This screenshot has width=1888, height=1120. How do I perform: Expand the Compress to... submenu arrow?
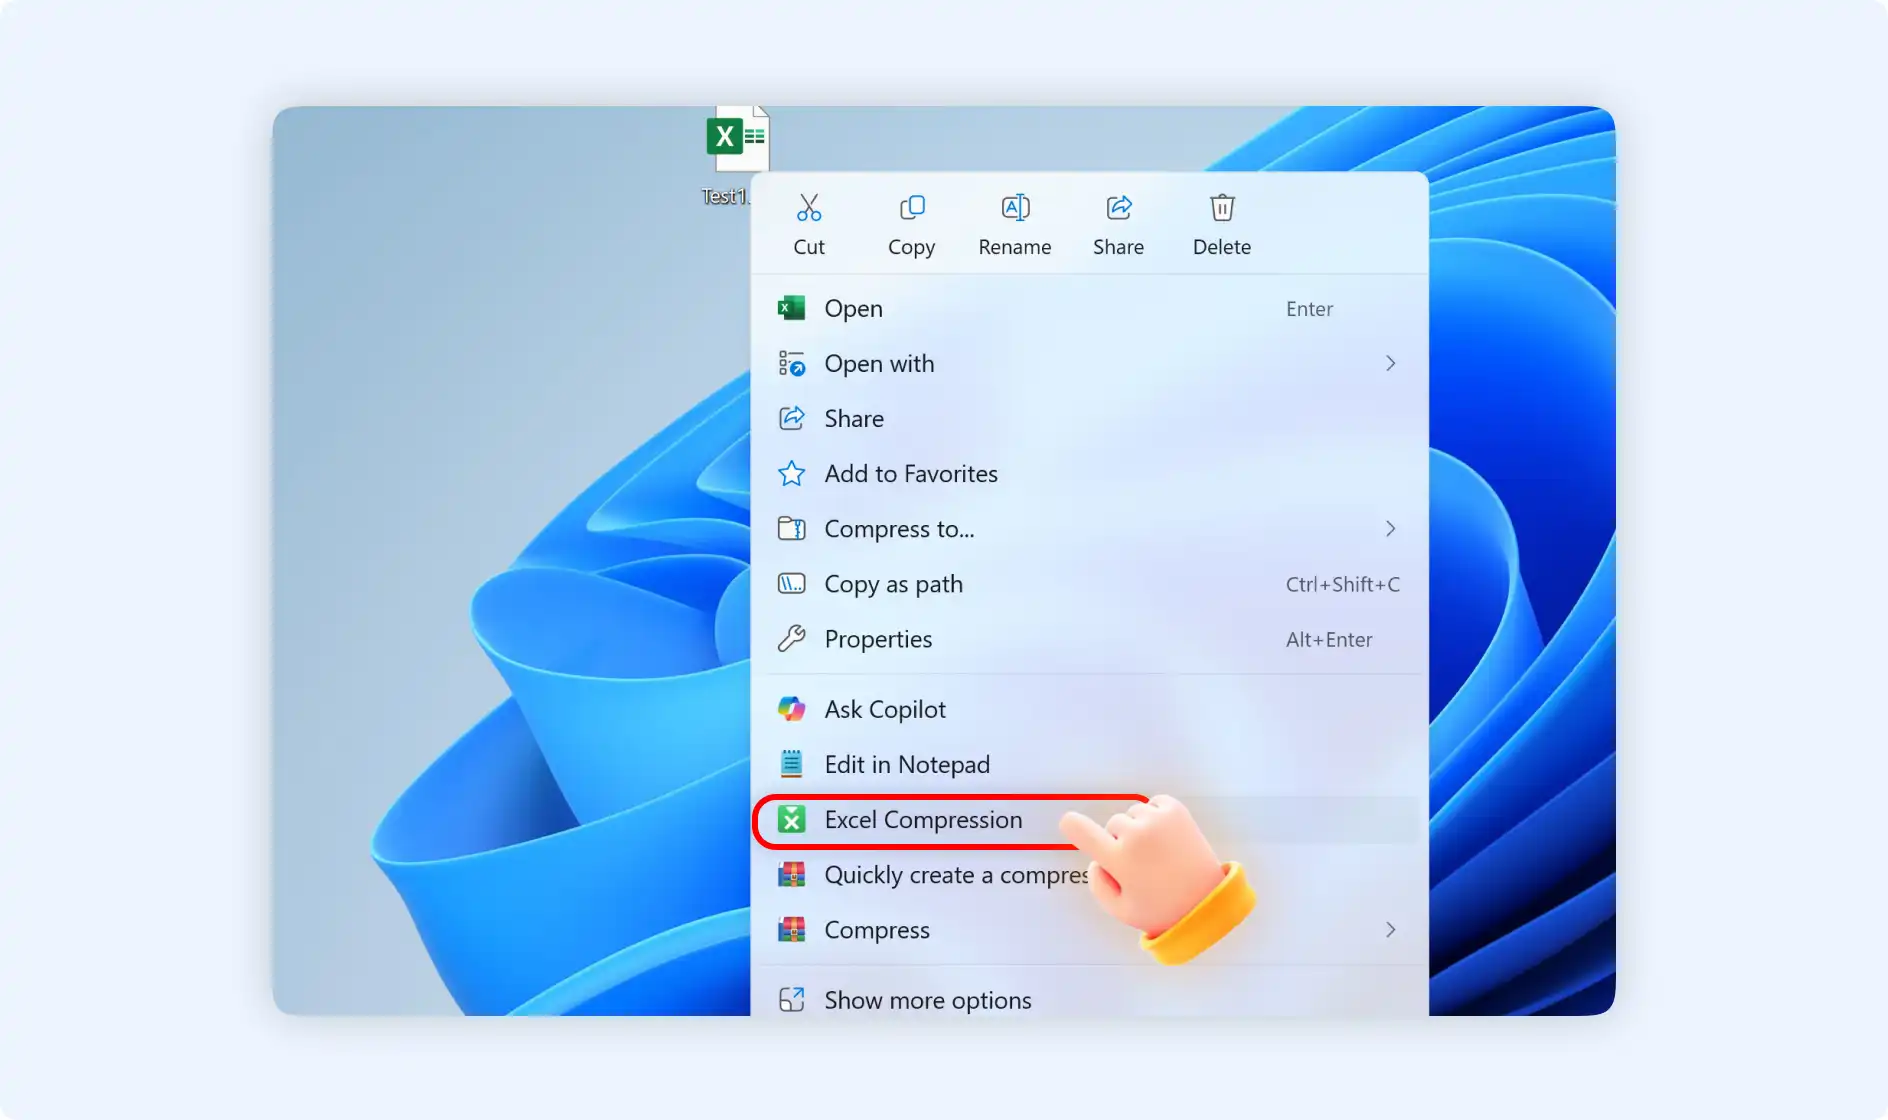tap(1390, 528)
